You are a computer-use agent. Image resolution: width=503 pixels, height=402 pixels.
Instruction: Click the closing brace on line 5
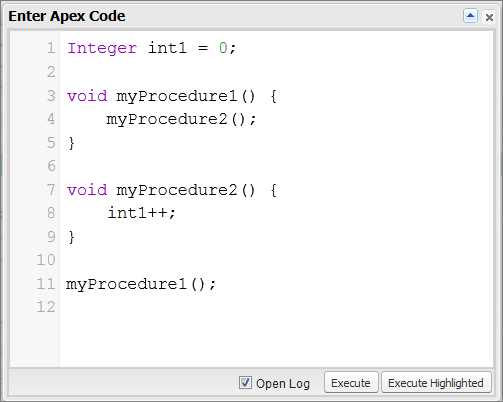point(71,143)
